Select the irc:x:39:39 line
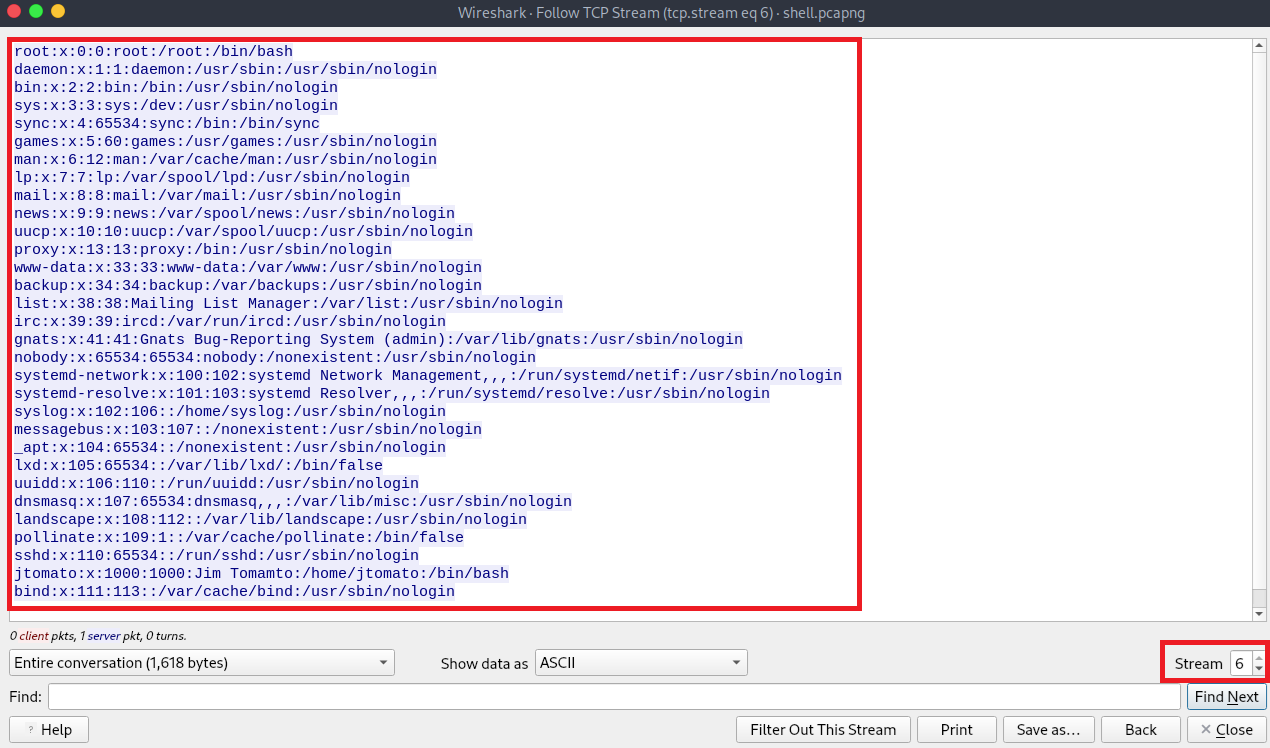The height and width of the screenshot is (748, 1270). (230, 321)
